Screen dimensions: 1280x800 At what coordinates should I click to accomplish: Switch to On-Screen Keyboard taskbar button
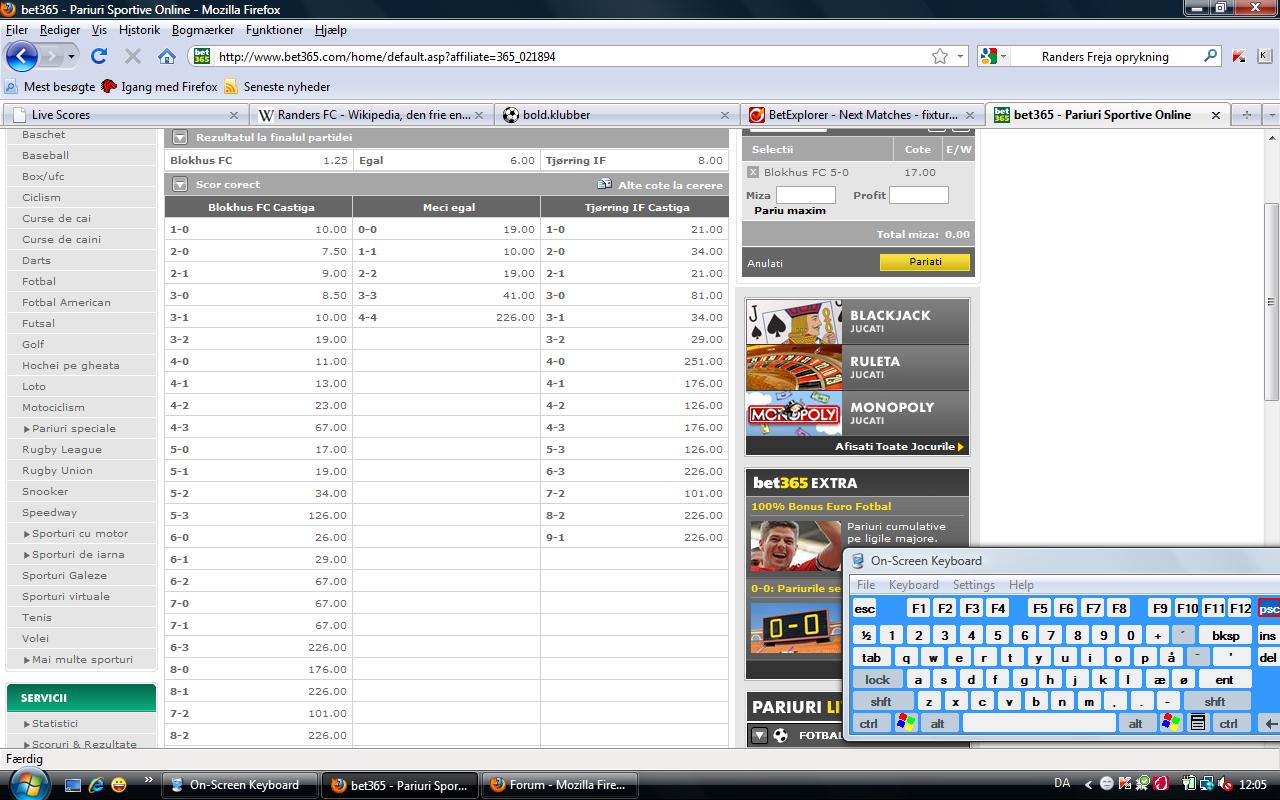pyautogui.click(x=239, y=785)
